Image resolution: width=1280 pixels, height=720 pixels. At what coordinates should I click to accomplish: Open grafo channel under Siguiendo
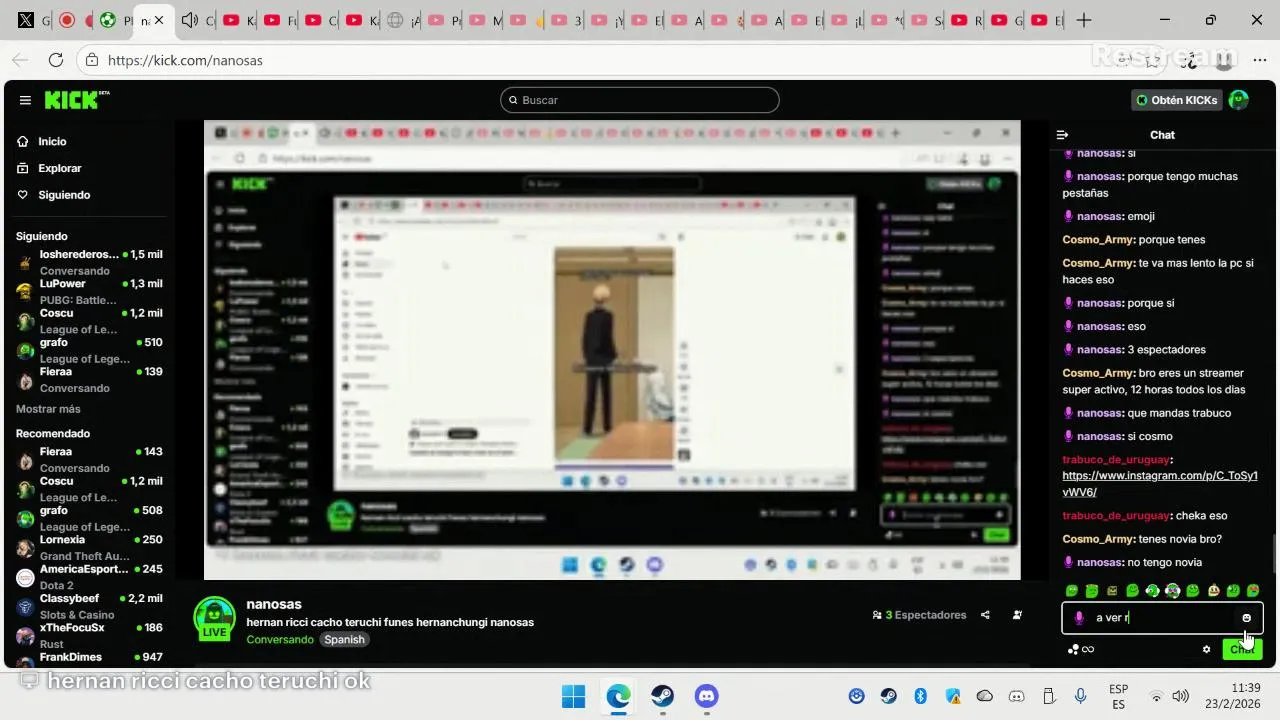pos(89,350)
